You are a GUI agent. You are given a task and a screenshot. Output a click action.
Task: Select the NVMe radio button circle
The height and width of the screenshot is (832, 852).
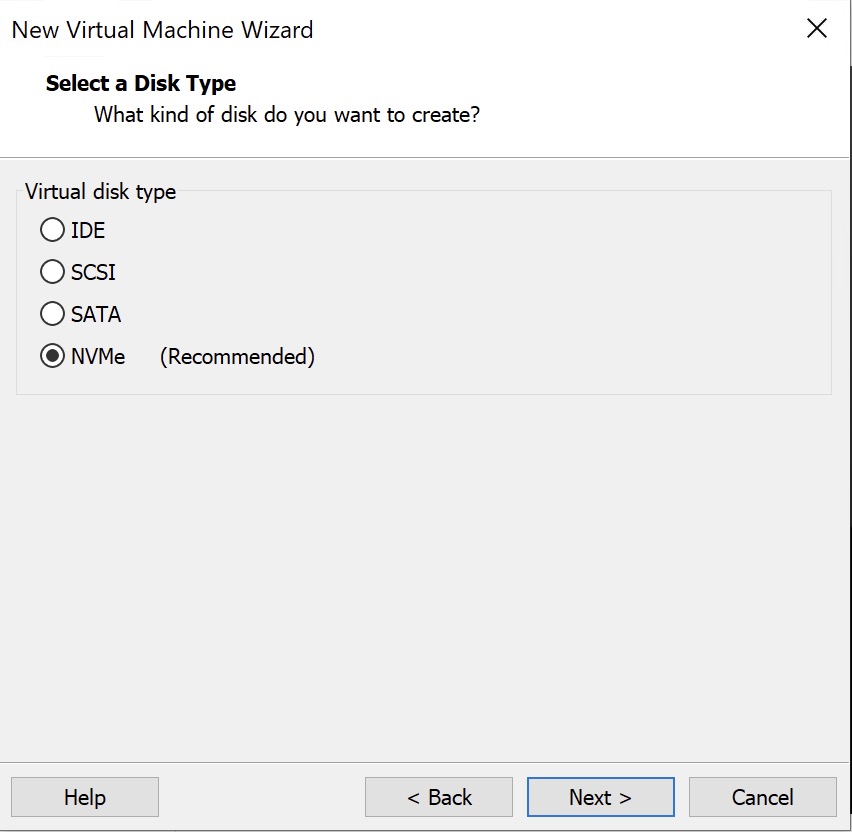point(52,356)
